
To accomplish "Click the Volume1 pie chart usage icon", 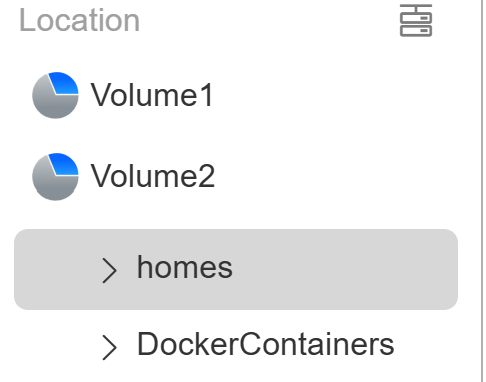I will [x=55, y=95].
